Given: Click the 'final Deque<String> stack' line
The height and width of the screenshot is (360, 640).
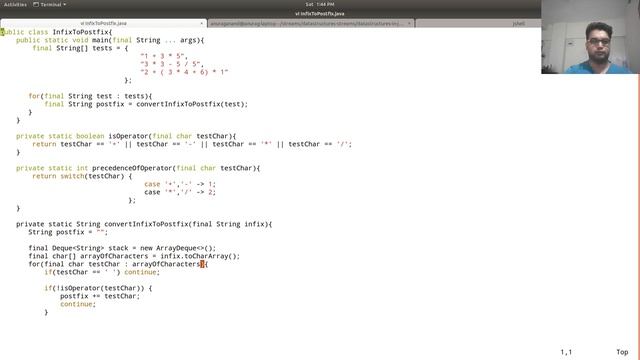Looking at the screenshot, I should (x=122, y=248).
